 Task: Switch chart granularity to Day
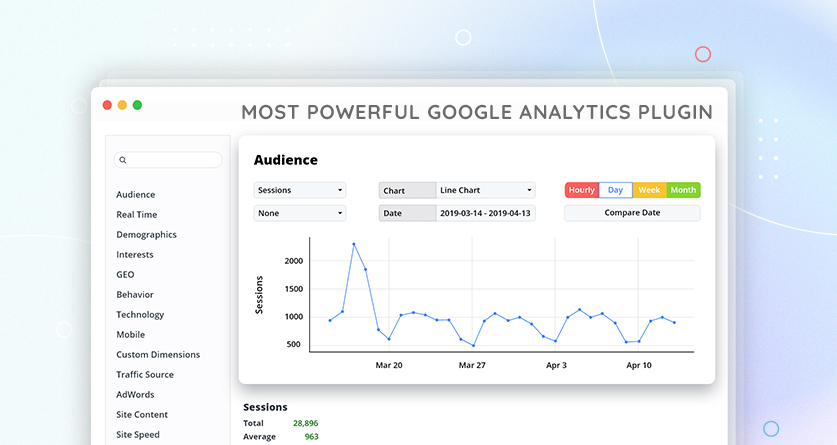(615, 190)
